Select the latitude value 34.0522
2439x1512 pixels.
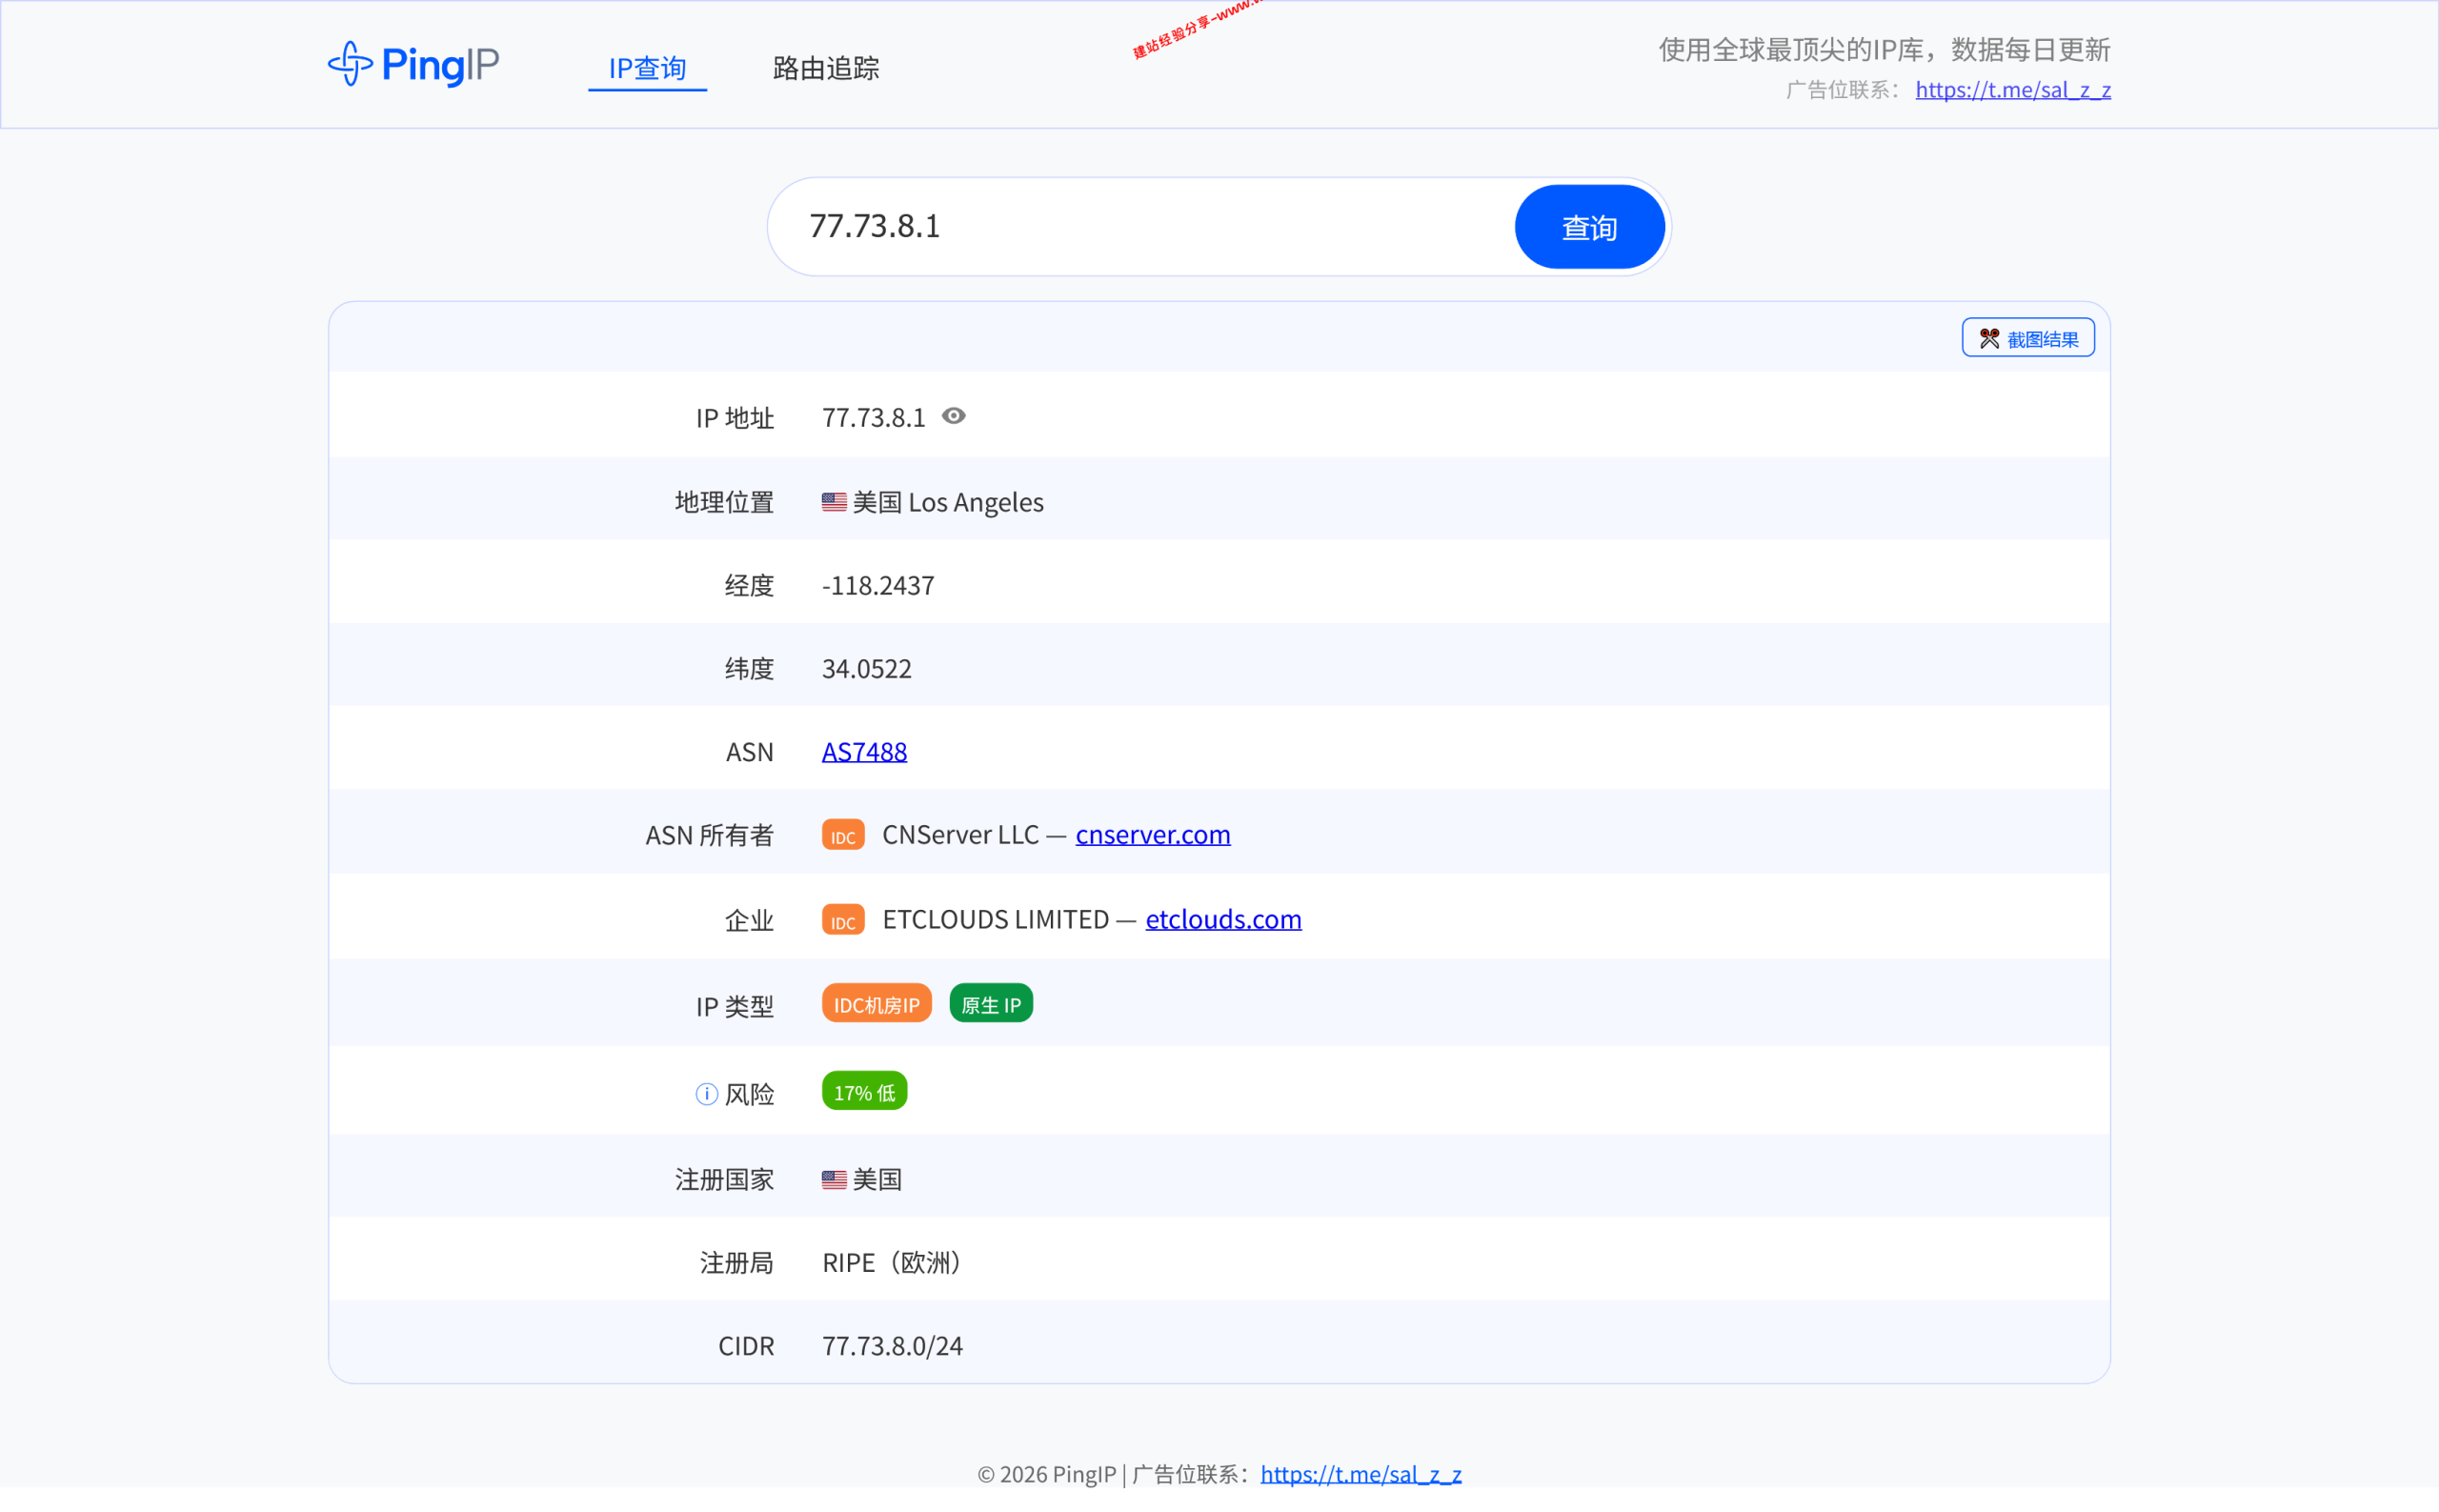tap(867, 668)
